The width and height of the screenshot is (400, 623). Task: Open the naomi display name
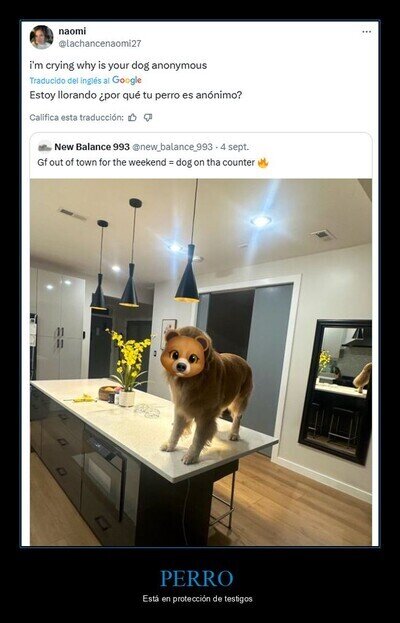[72, 31]
